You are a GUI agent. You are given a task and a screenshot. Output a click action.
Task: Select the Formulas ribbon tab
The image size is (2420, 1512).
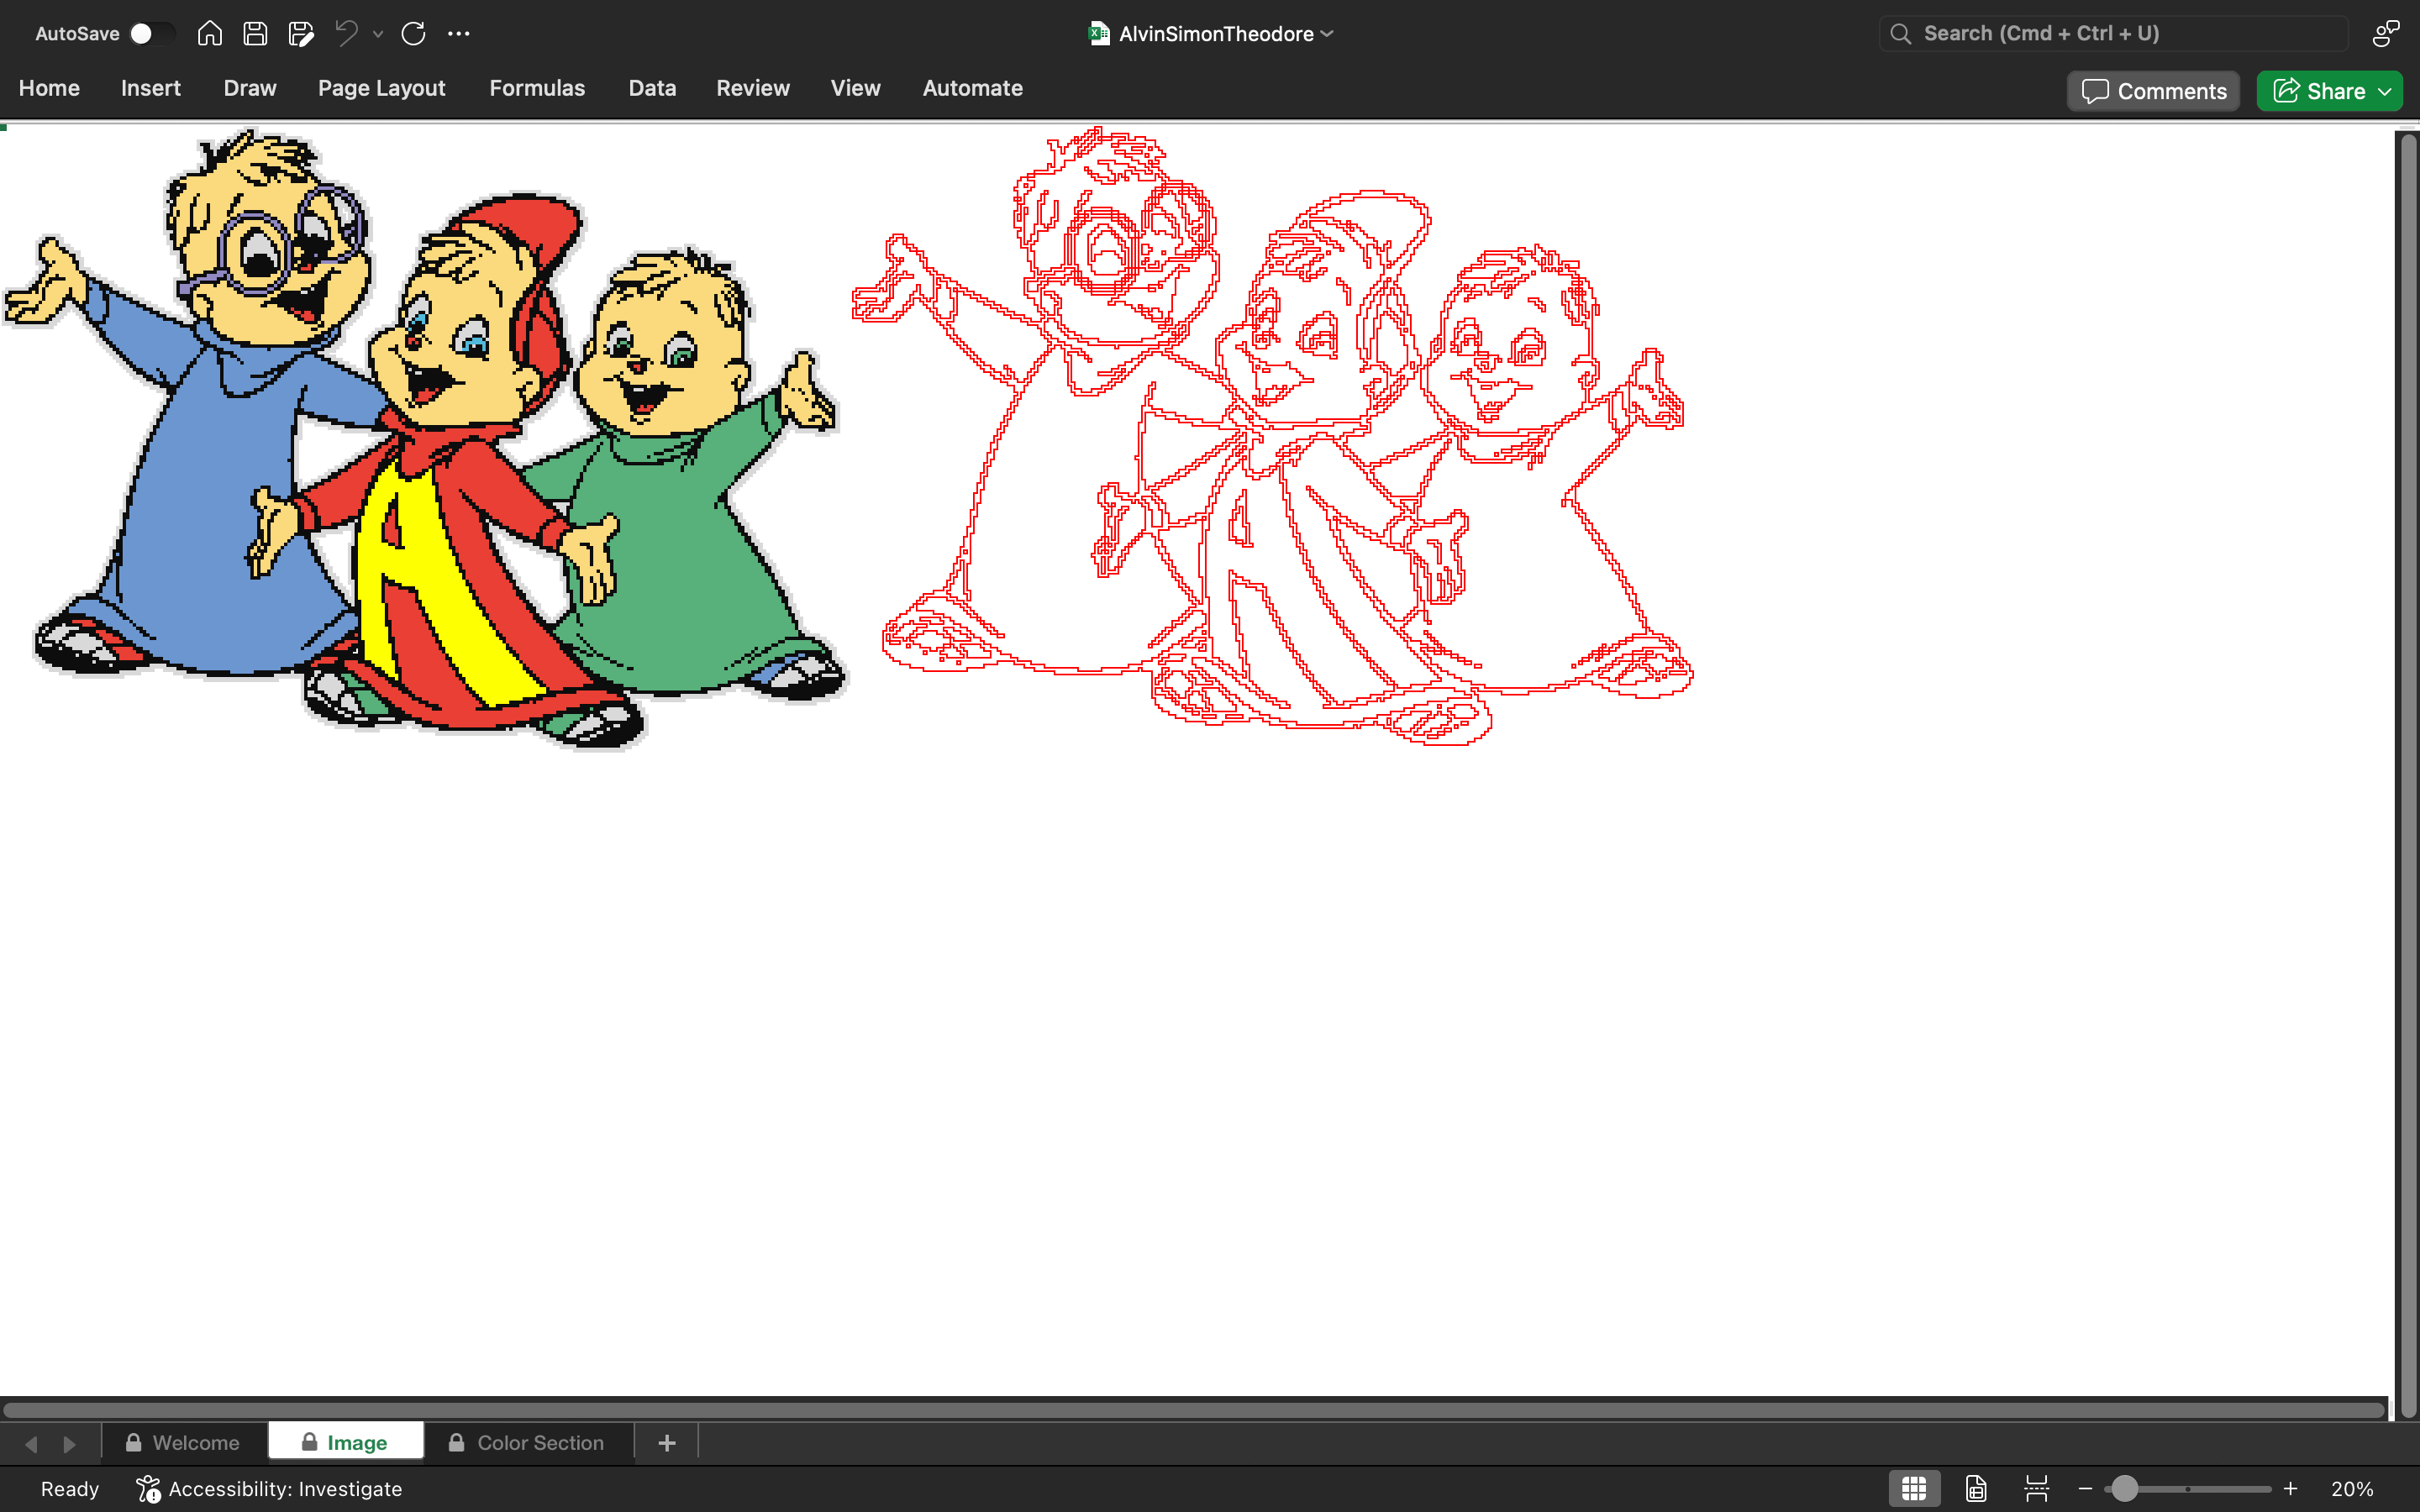click(x=537, y=88)
